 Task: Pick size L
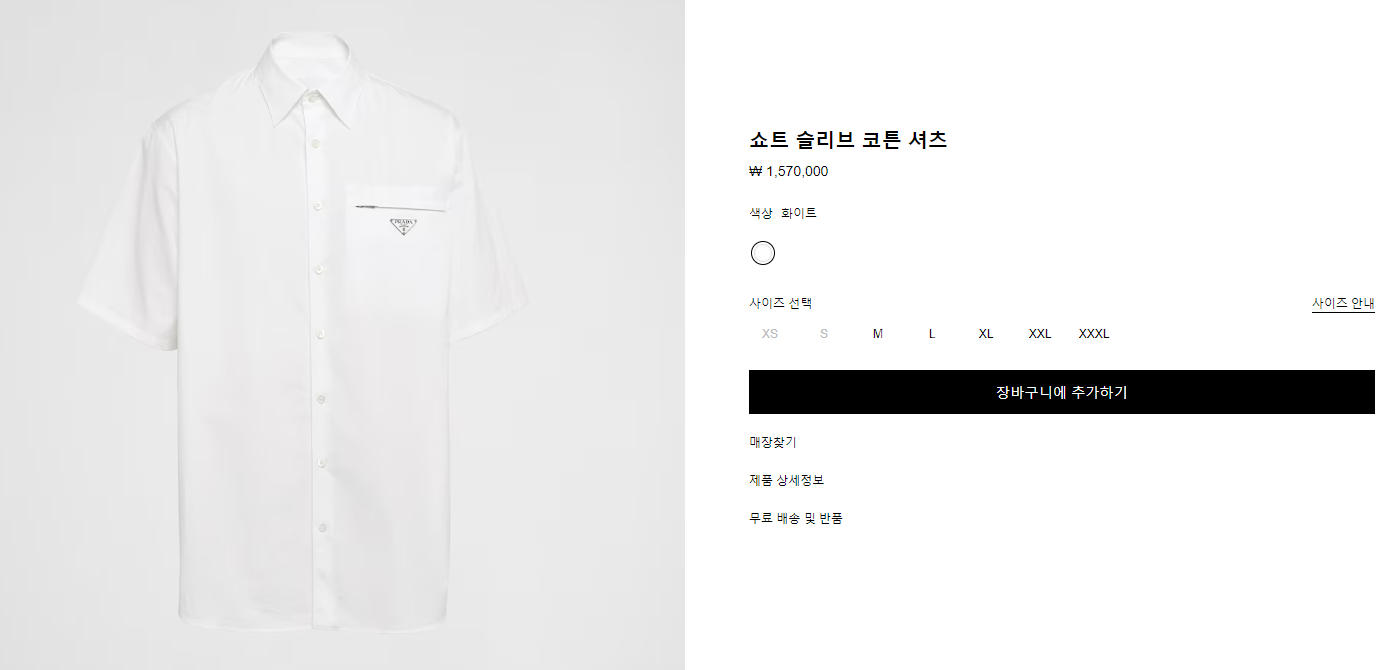point(932,334)
